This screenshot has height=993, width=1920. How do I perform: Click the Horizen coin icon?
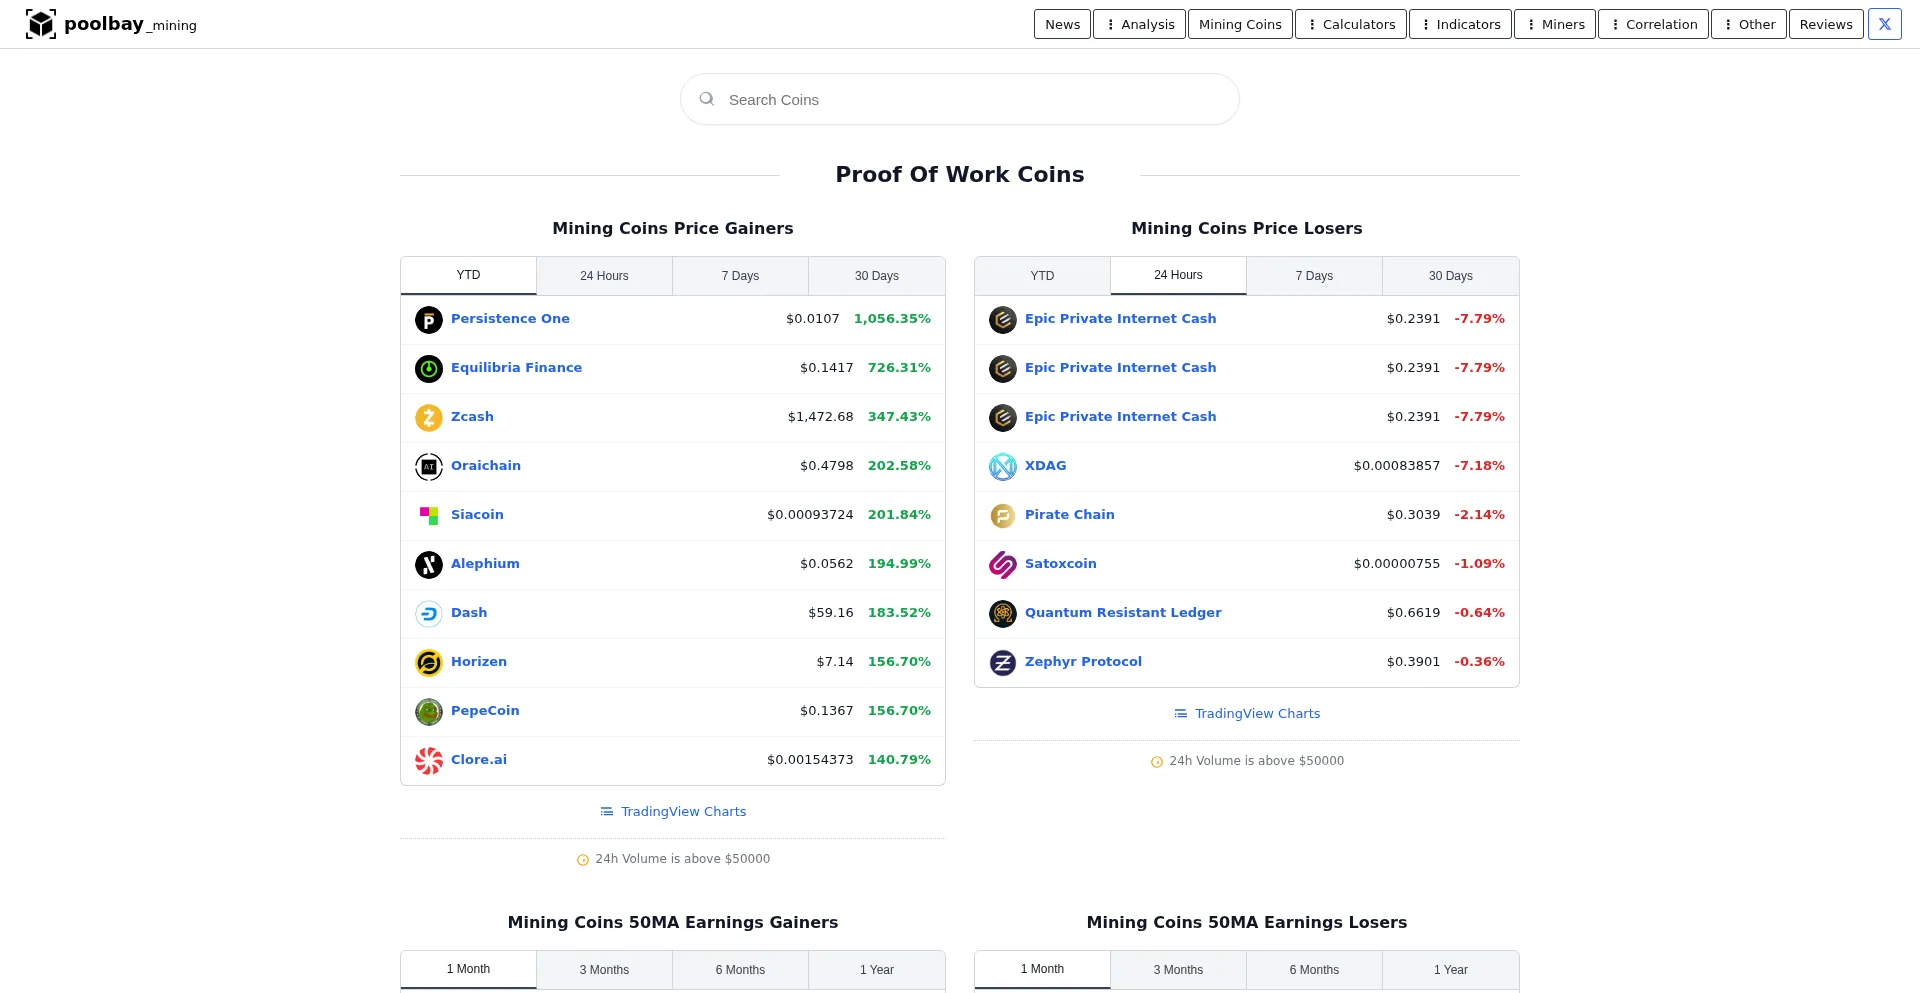[429, 663]
